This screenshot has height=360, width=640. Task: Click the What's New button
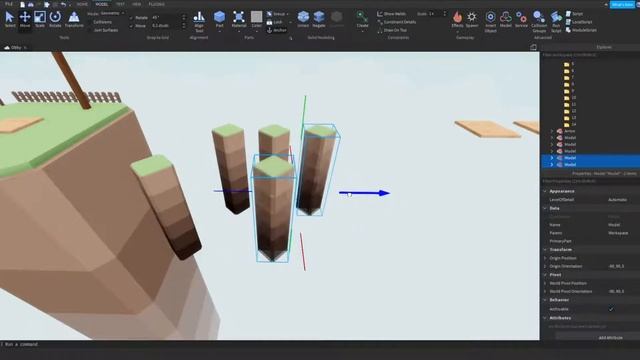point(622,4)
